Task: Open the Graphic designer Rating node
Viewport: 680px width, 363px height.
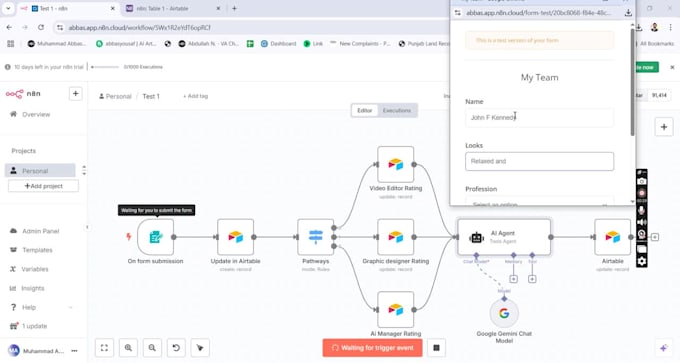Action: coord(396,237)
